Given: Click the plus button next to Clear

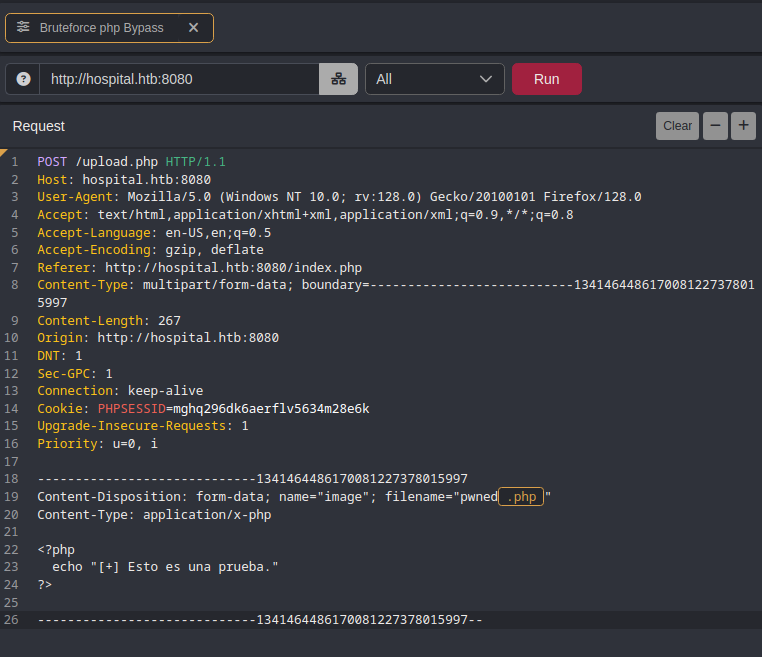Looking at the screenshot, I should point(744,126).
